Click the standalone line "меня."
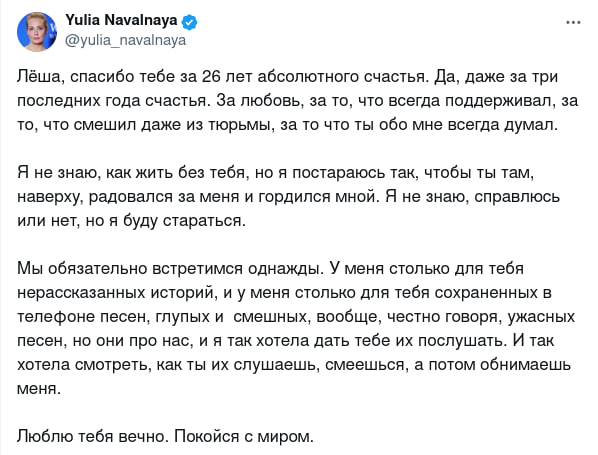 click(x=39, y=389)
